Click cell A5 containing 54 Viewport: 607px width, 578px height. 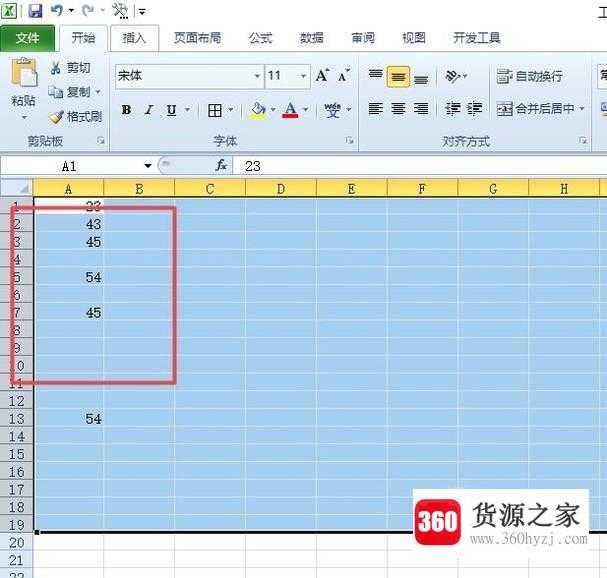69,277
